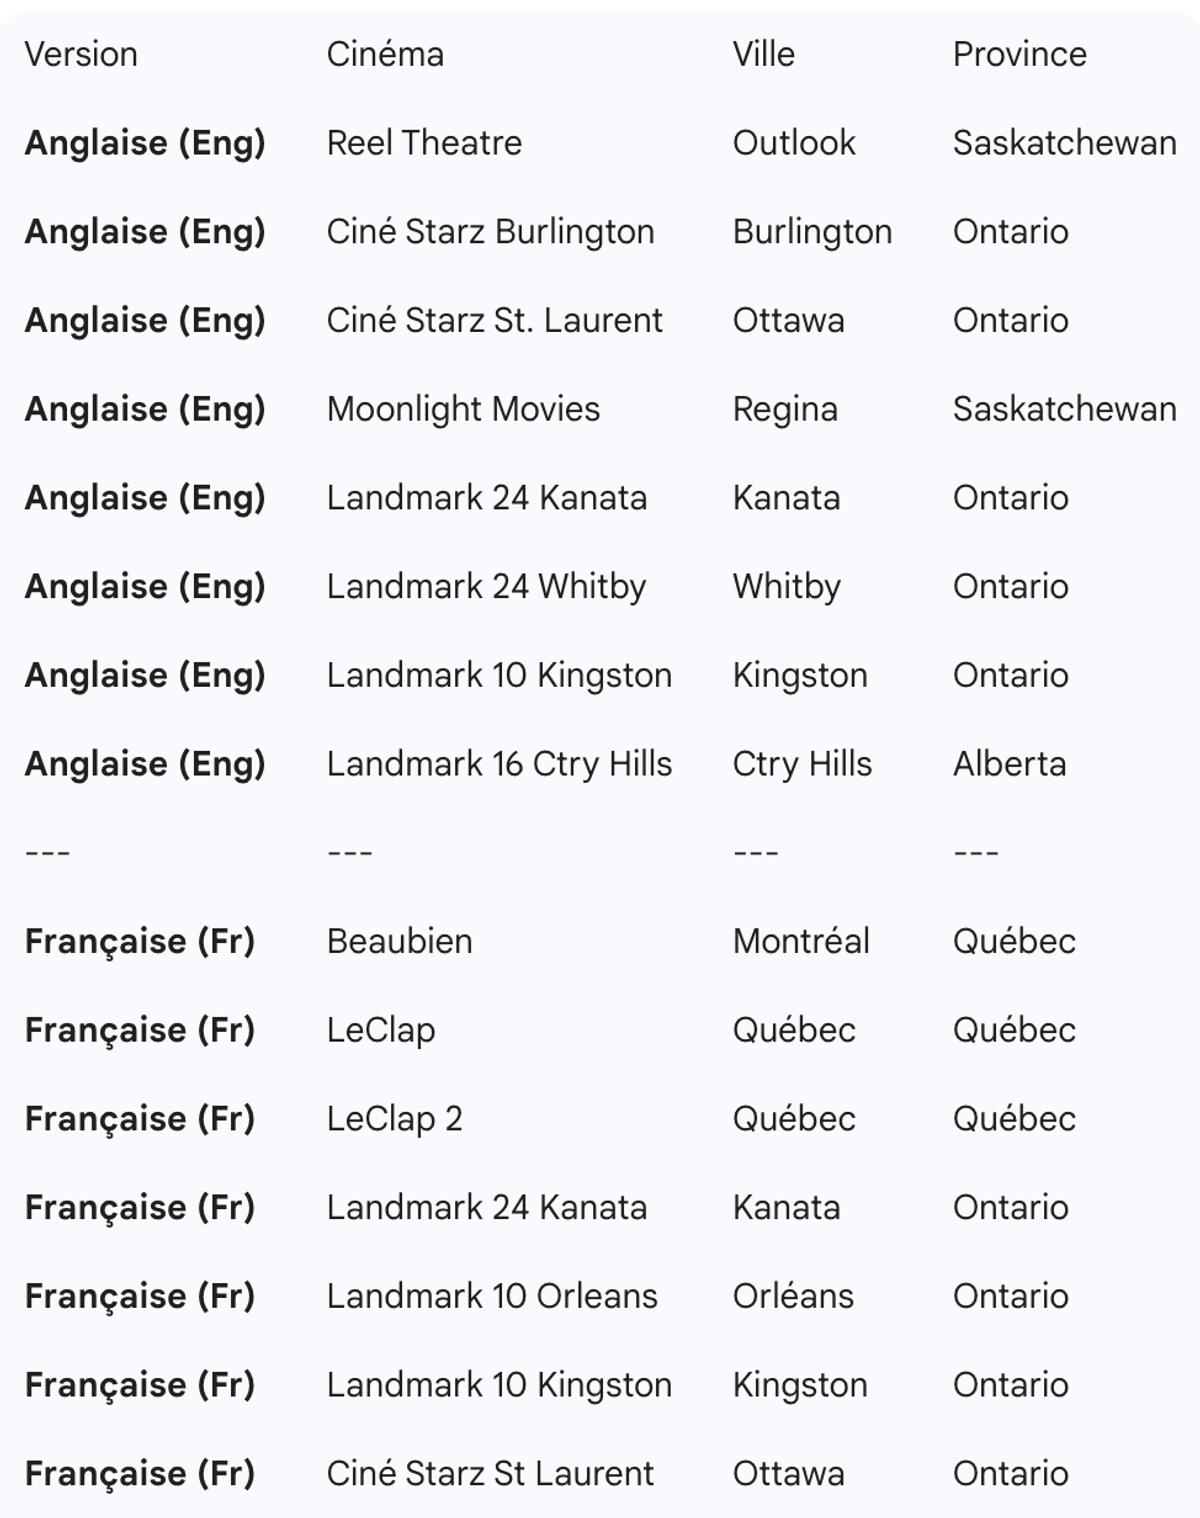Select the Regina city cell
Viewport: 1200px width, 1518px height.
785,409
